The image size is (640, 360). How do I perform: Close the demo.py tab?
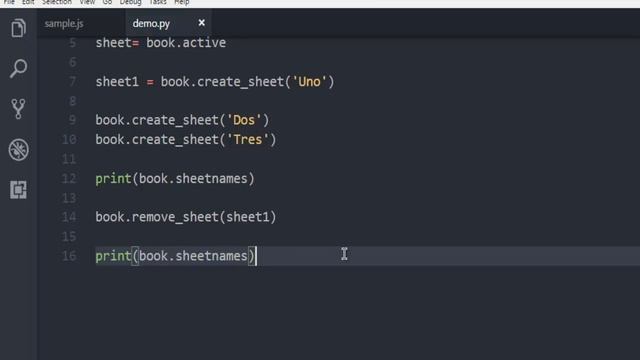pyautogui.click(x=202, y=23)
